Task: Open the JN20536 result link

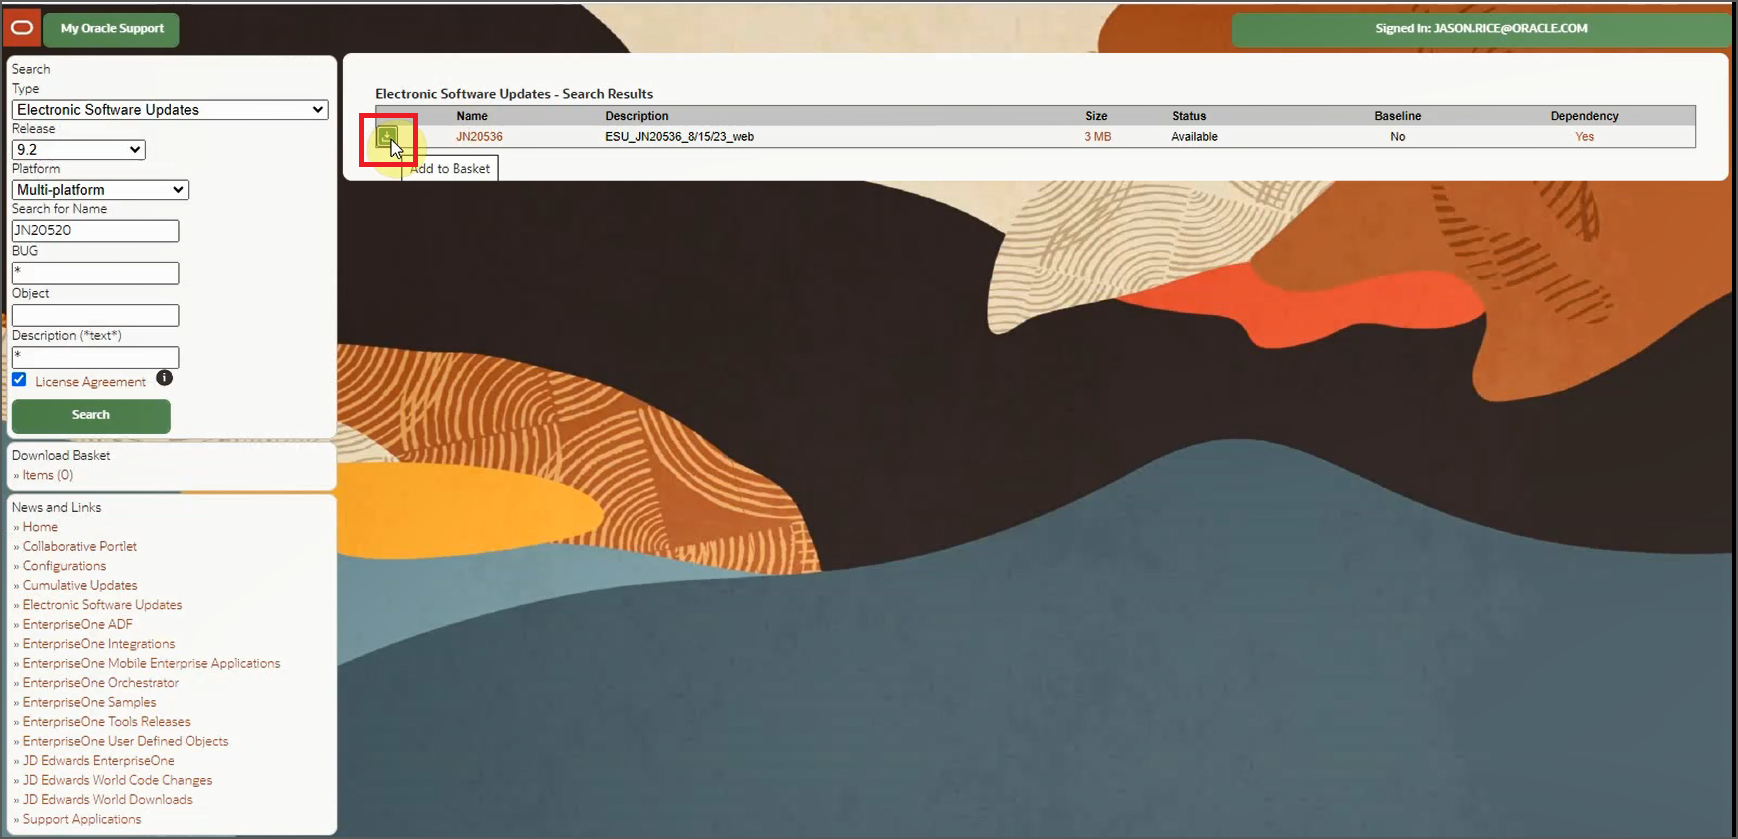Action: click(x=479, y=137)
